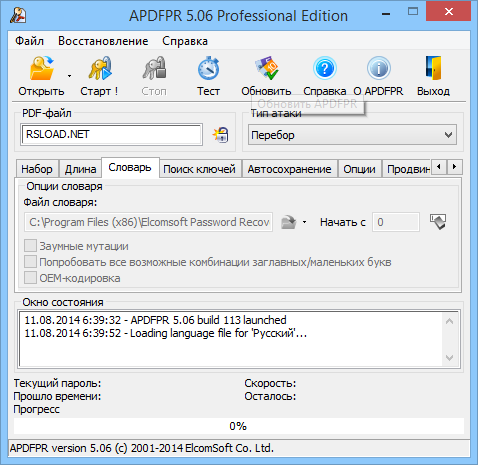The width and height of the screenshot is (478, 465).
Task: Click the Текущий пароль label
Action: (57, 383)
